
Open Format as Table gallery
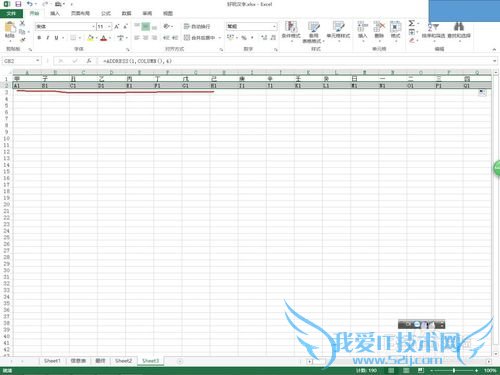click(313, 32)
